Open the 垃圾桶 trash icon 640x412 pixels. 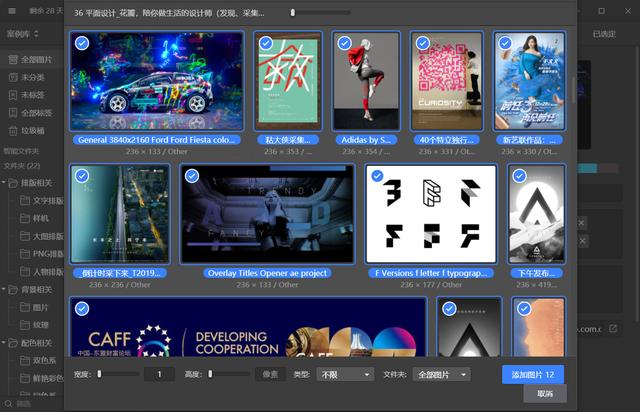click(x=13, y=131)
